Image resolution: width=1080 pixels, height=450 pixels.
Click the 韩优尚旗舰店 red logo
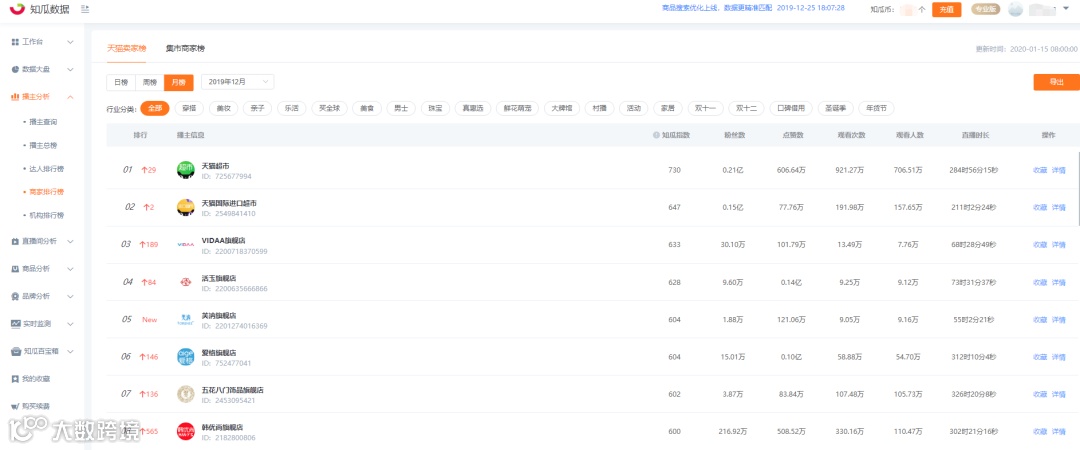click(186, 431)
